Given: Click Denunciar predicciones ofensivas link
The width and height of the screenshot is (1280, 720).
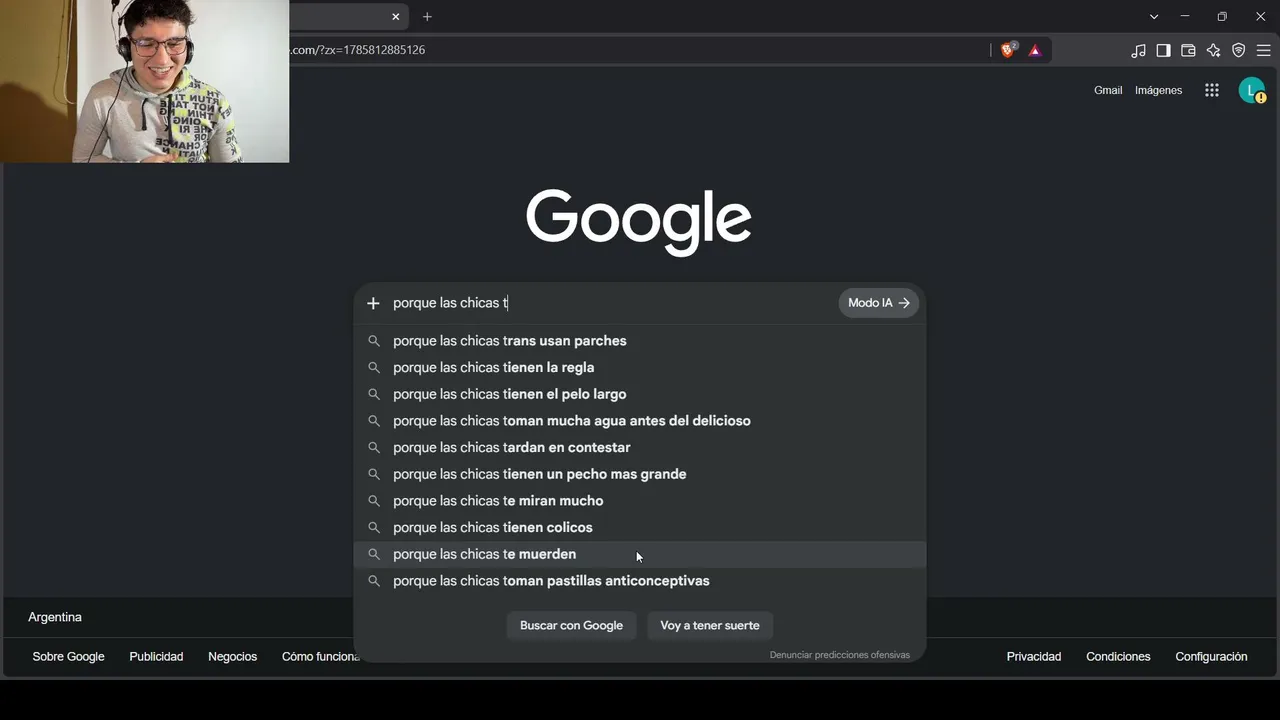Looking at the screenshot, I should [840, 655].
